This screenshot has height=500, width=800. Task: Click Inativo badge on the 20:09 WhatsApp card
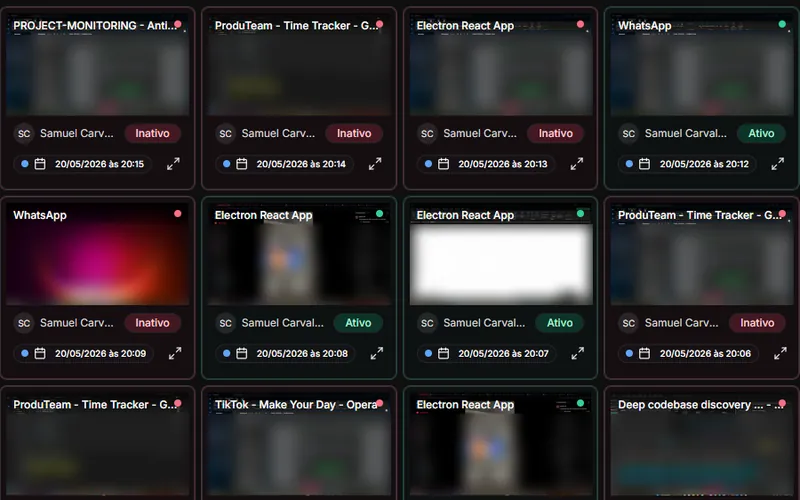click(152, 322)
